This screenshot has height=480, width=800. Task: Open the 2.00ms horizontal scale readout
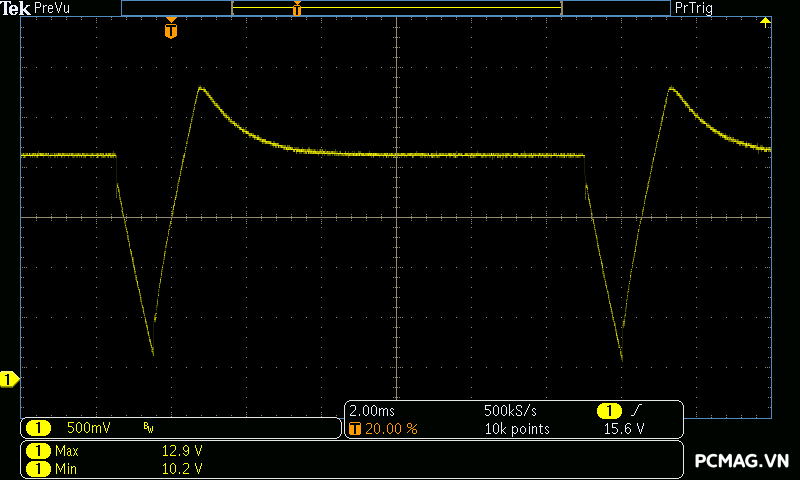[372, 411]
